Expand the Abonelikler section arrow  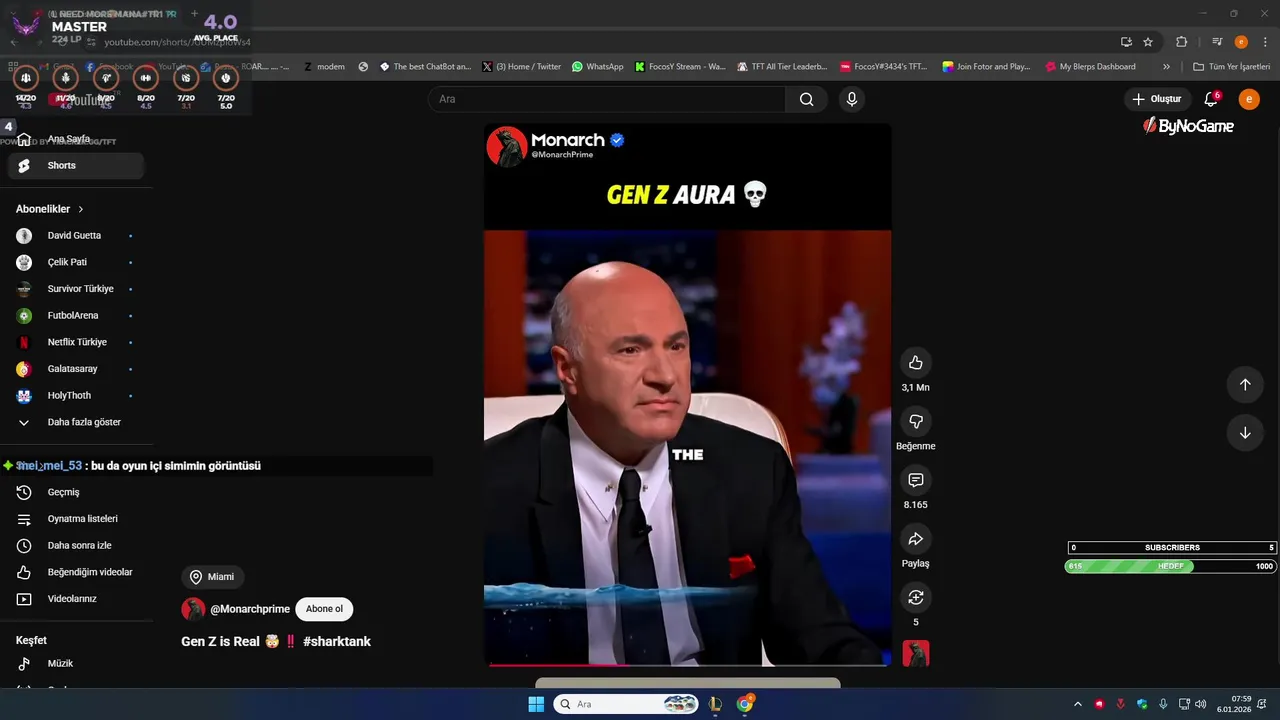[81, 209]
